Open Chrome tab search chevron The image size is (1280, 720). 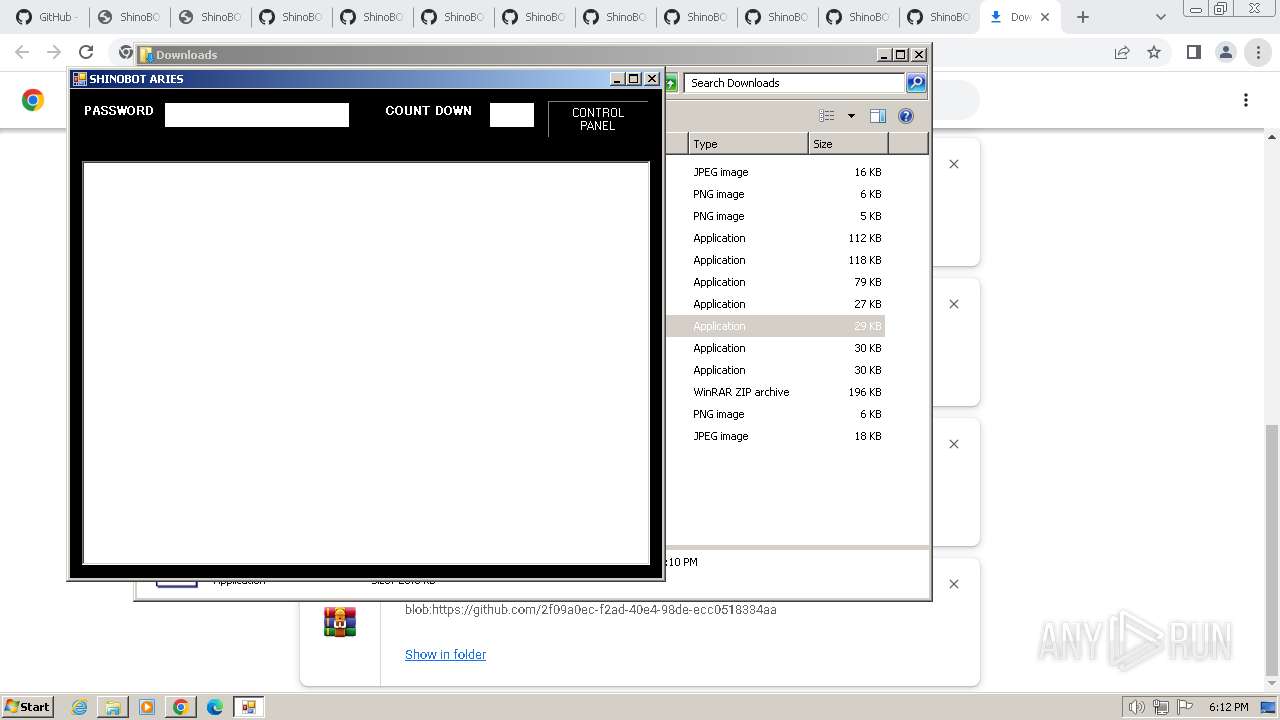pyautogui.click(x=1160, y=17)
